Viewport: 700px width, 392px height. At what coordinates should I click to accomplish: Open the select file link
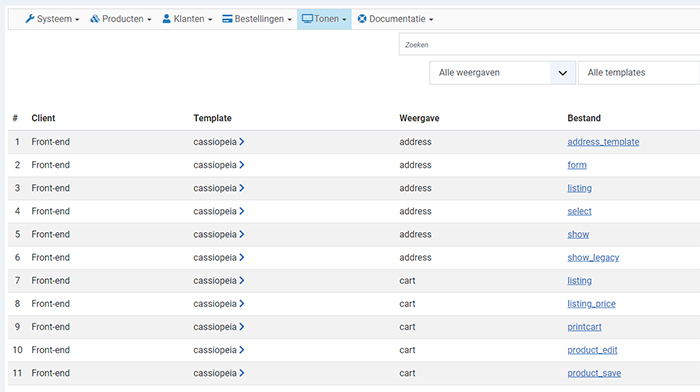pyautogui.click(x=579, y=211)
